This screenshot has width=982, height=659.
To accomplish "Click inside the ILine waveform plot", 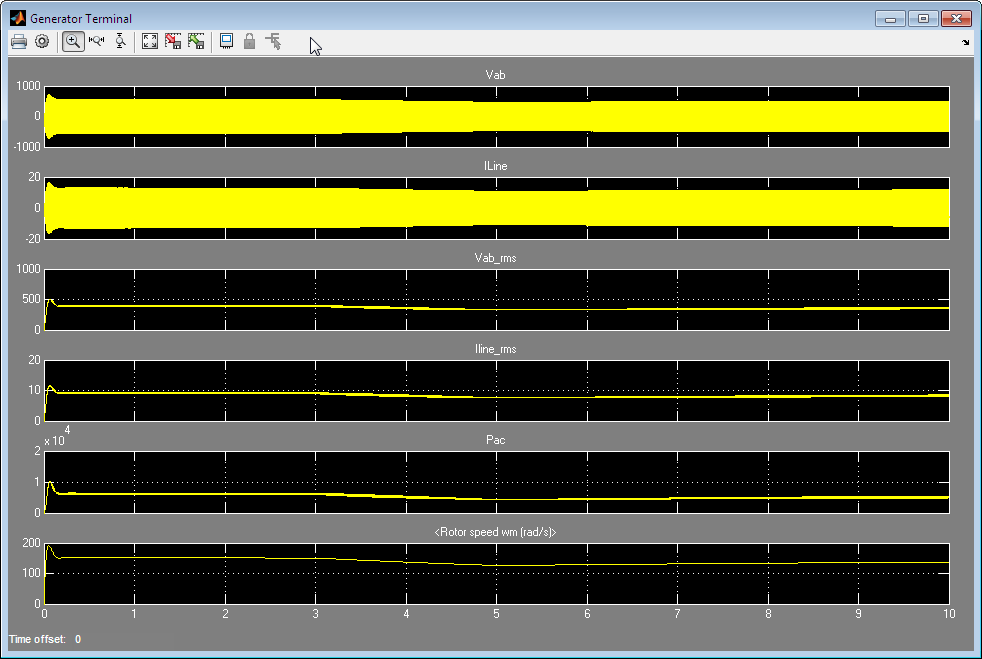I will tap(497, 208).
